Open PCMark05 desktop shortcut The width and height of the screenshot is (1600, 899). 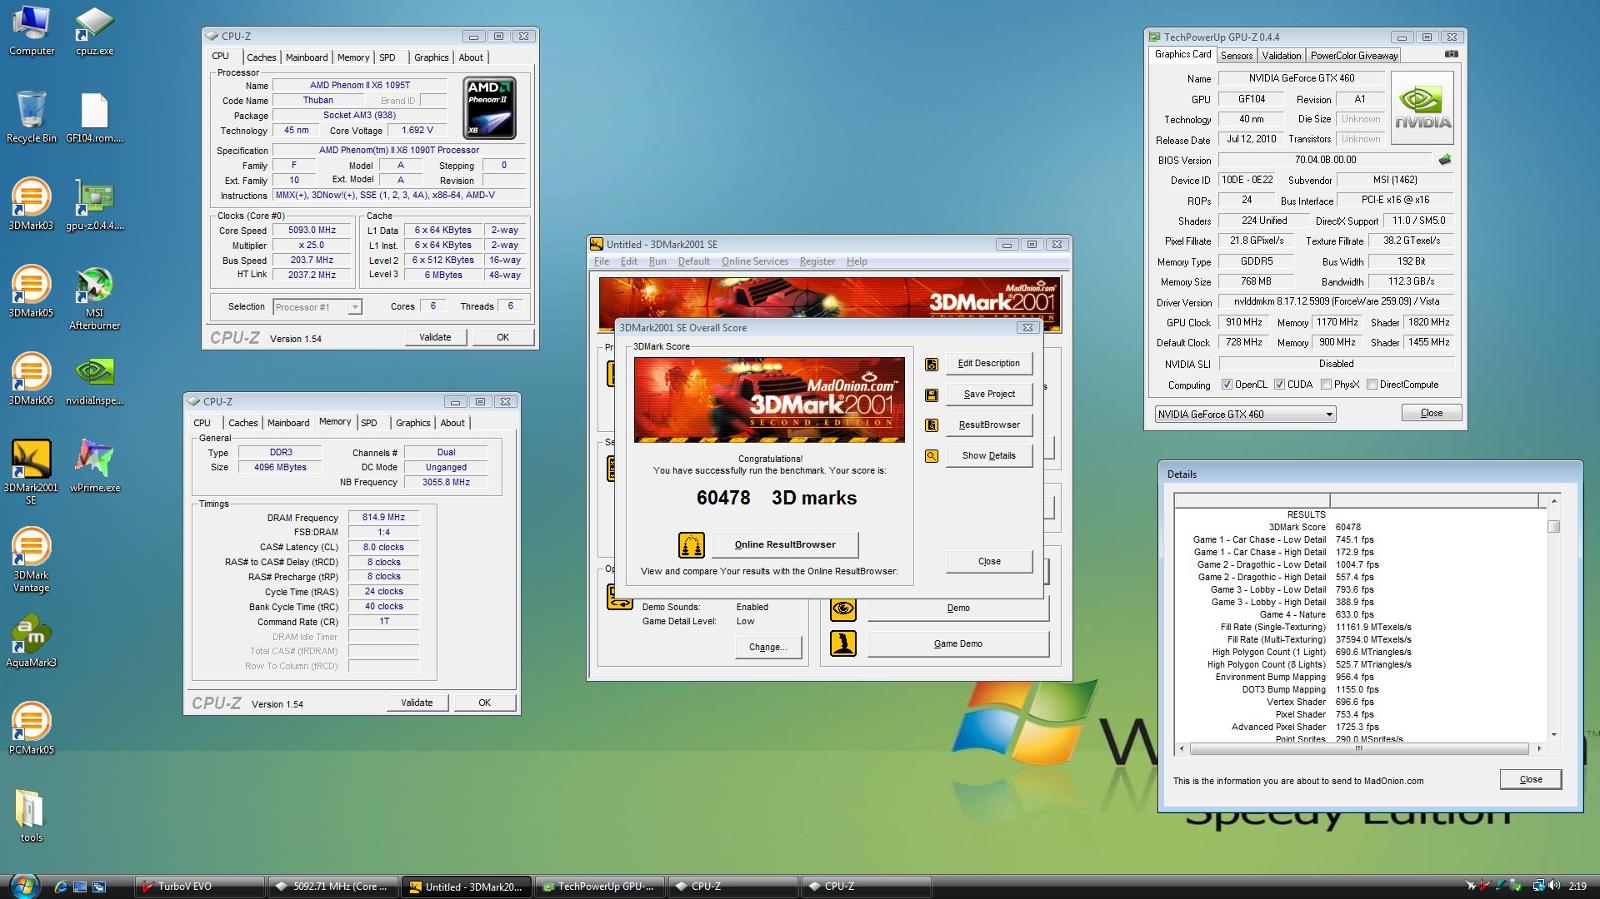[31, 728]
